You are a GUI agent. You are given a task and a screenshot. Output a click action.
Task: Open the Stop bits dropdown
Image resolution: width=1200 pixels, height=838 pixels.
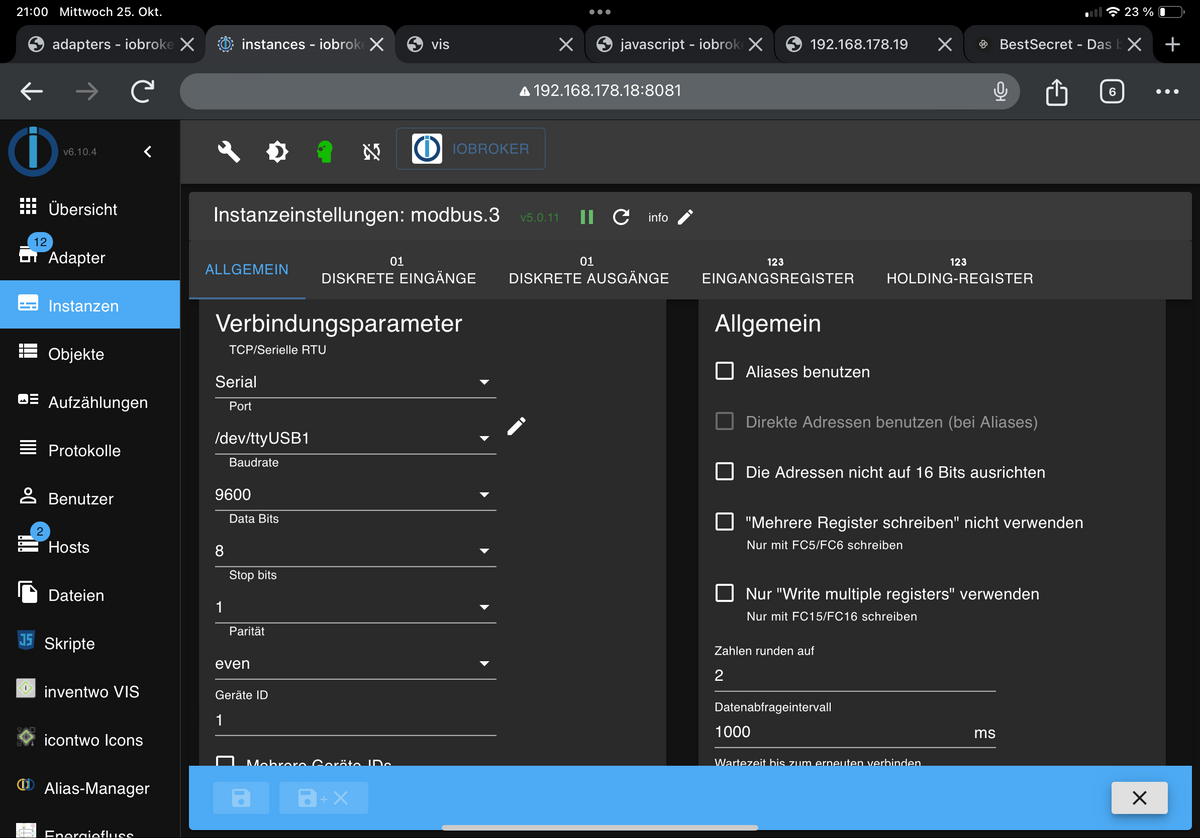(x=355, y=607)
